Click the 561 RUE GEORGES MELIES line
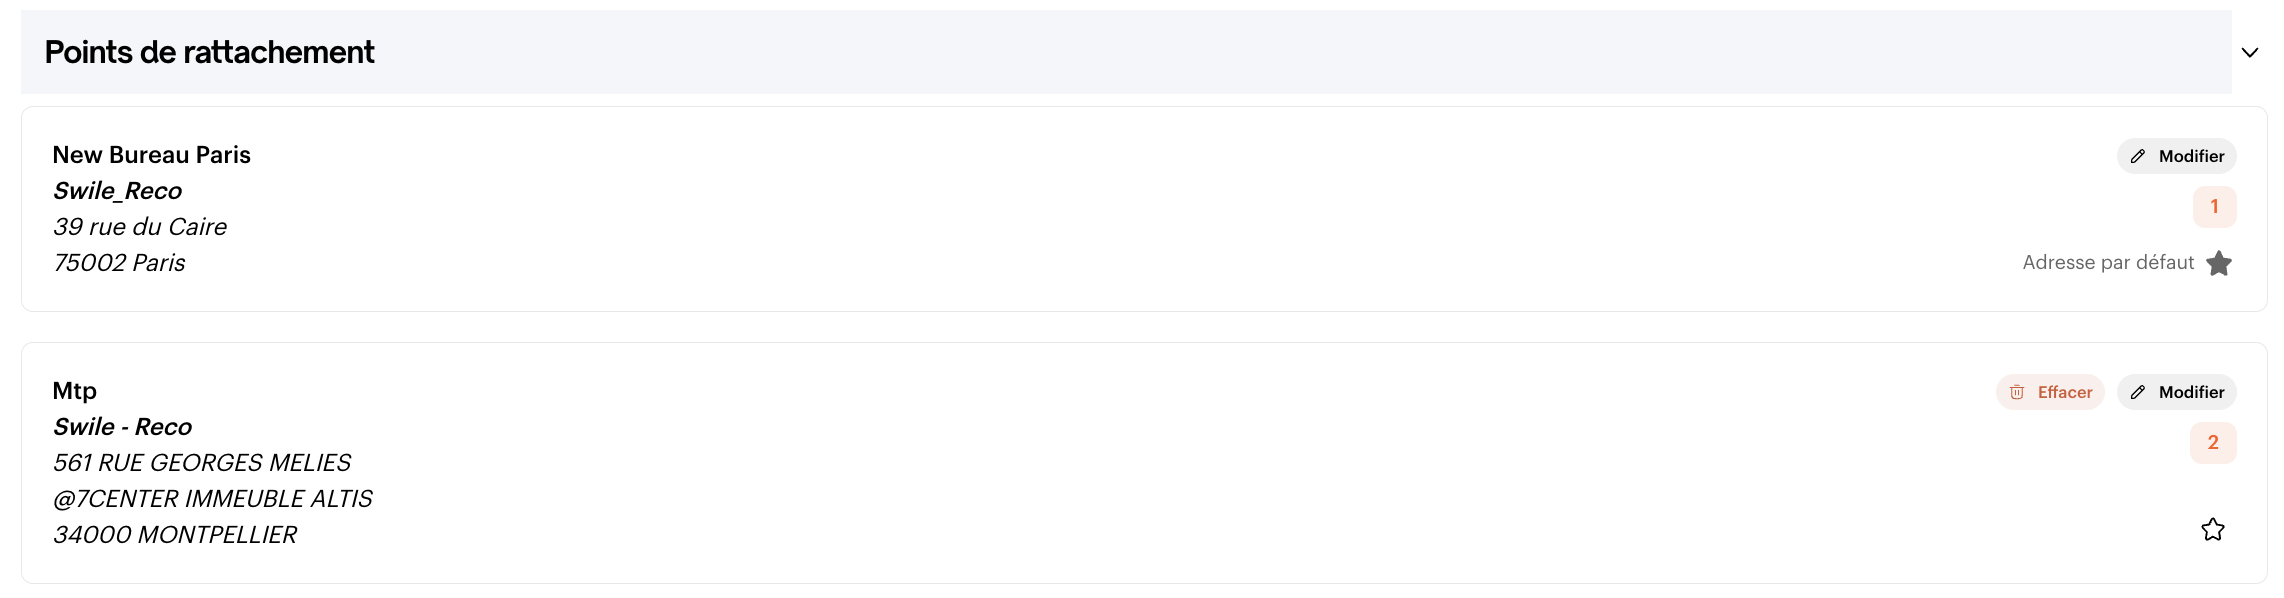The height and width of the screenshot is (598, 2284). pyautogui.click(x=202, y=463)
